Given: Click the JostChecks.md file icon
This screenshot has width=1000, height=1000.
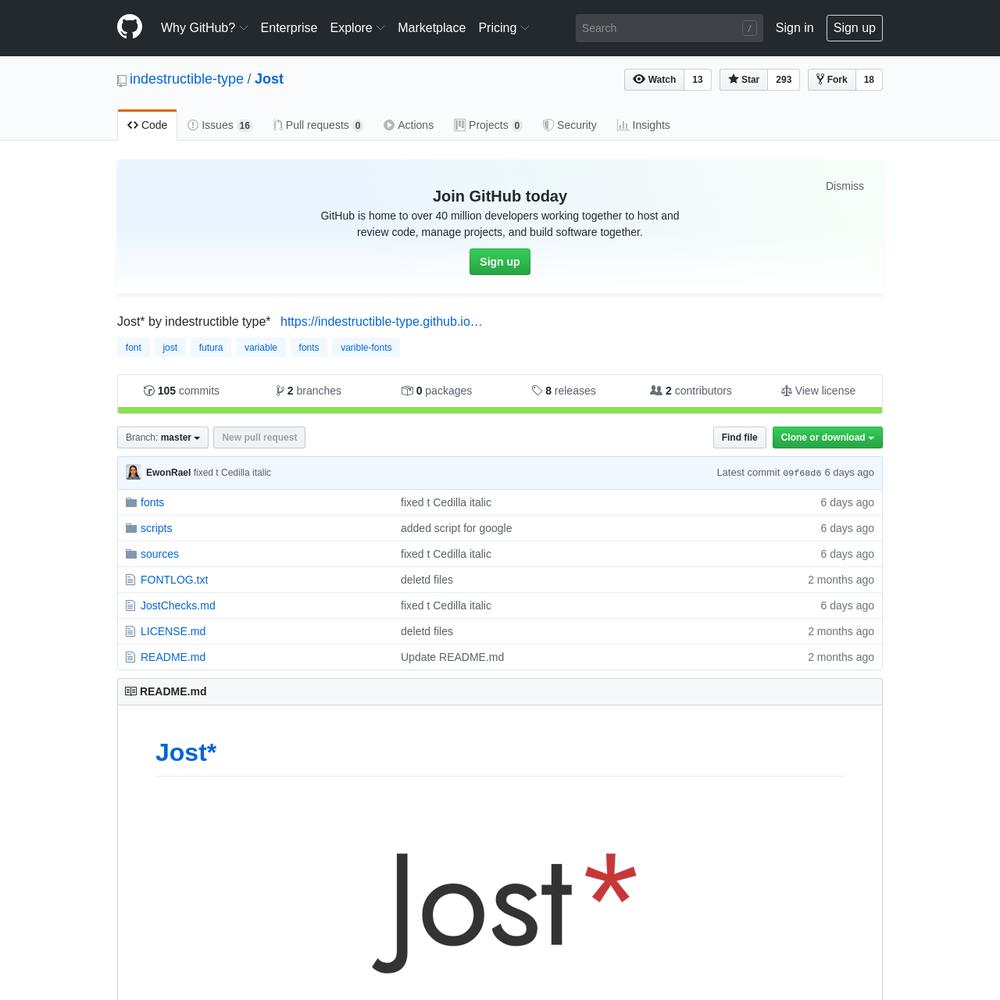Looking at the screenshot, I should tap(131, 605).
